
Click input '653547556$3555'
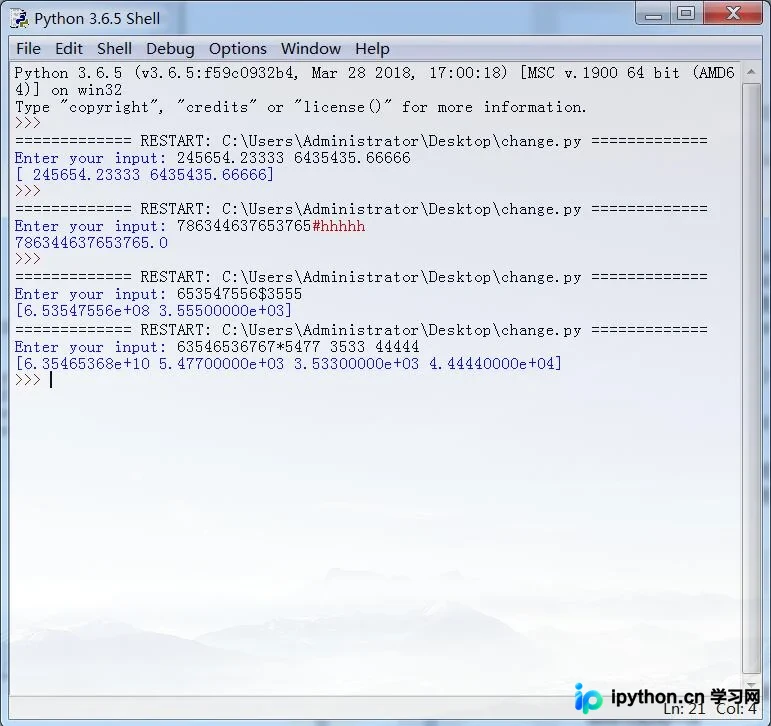tap(239, 294)
